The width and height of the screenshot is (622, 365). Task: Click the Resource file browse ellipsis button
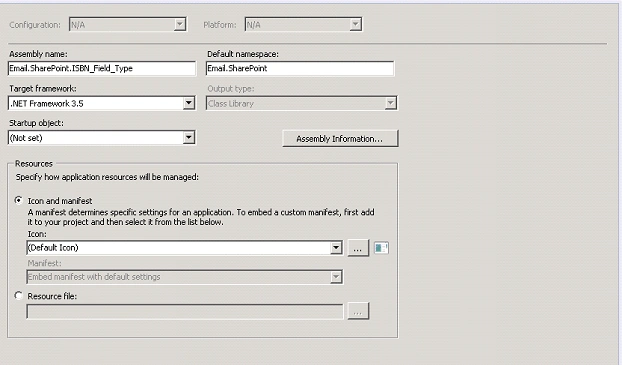tap(358, 311)
